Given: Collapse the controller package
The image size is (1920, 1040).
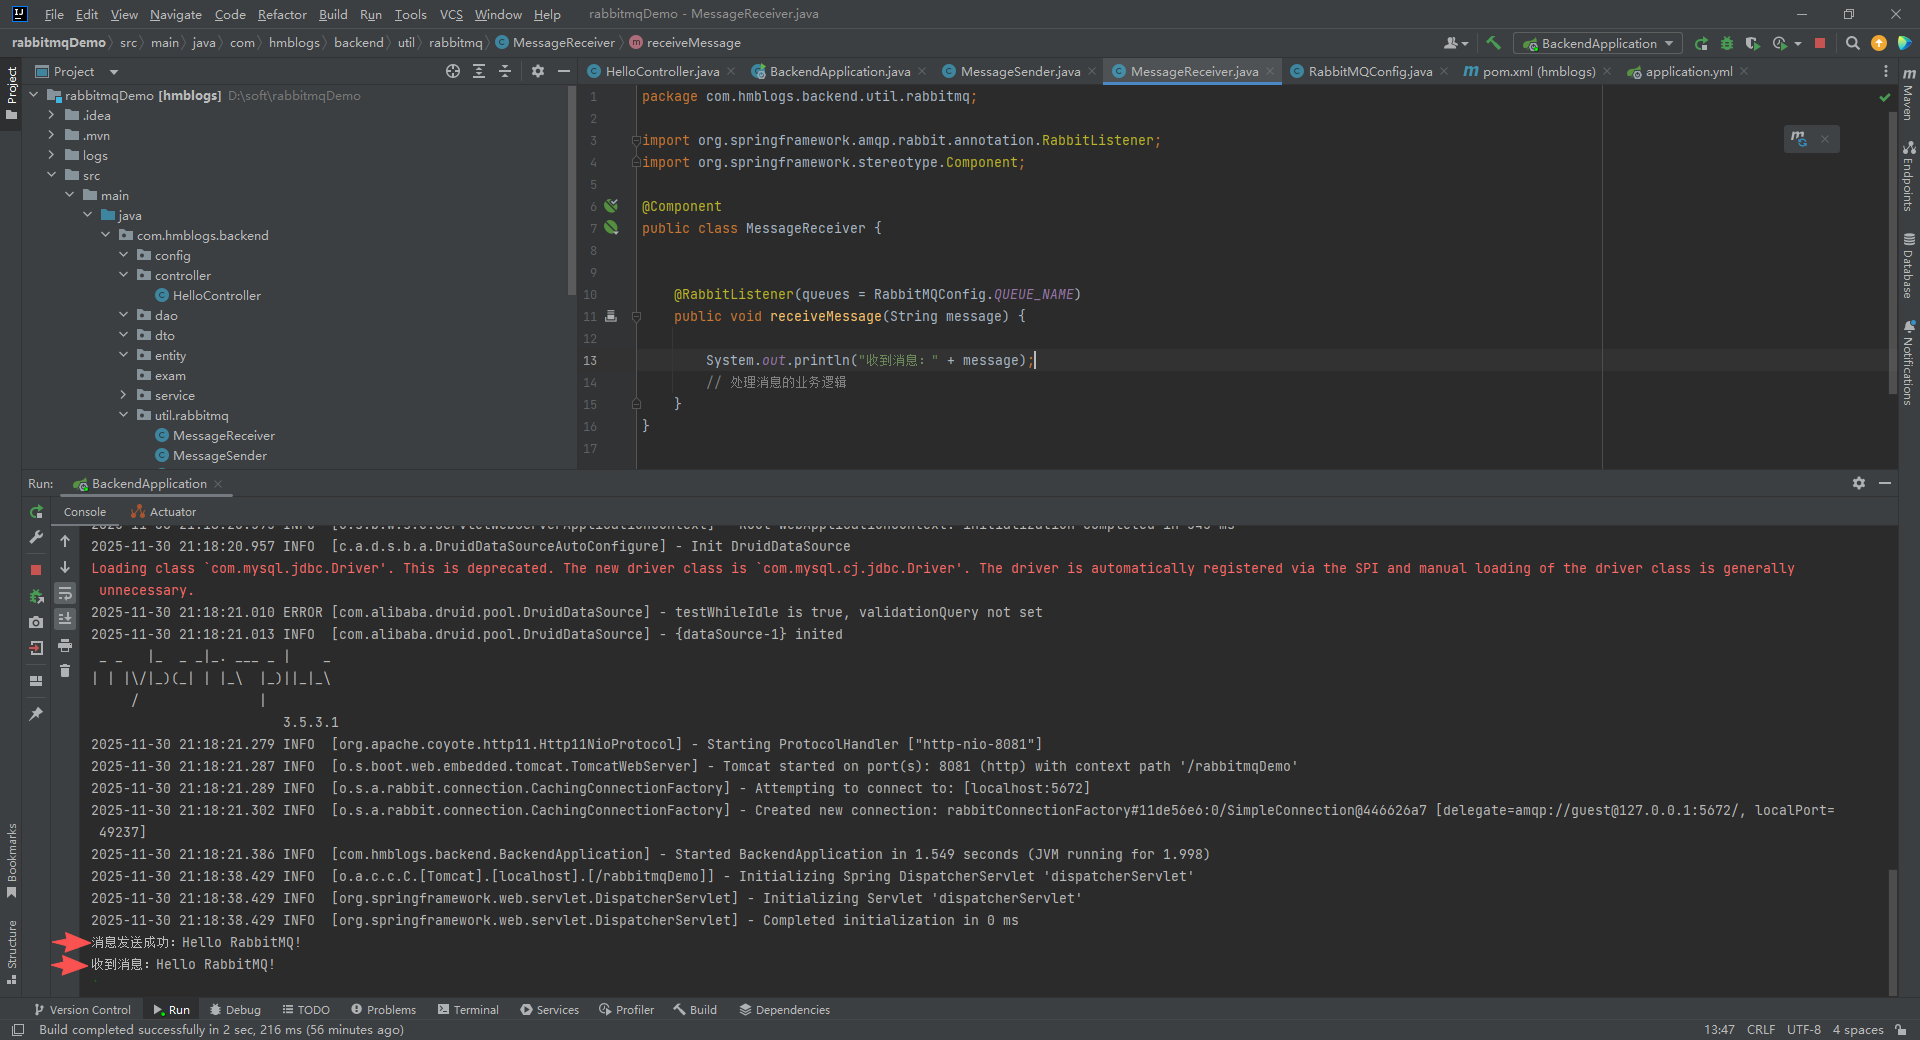Looking at the screenshot, I should tap(123, 275).
